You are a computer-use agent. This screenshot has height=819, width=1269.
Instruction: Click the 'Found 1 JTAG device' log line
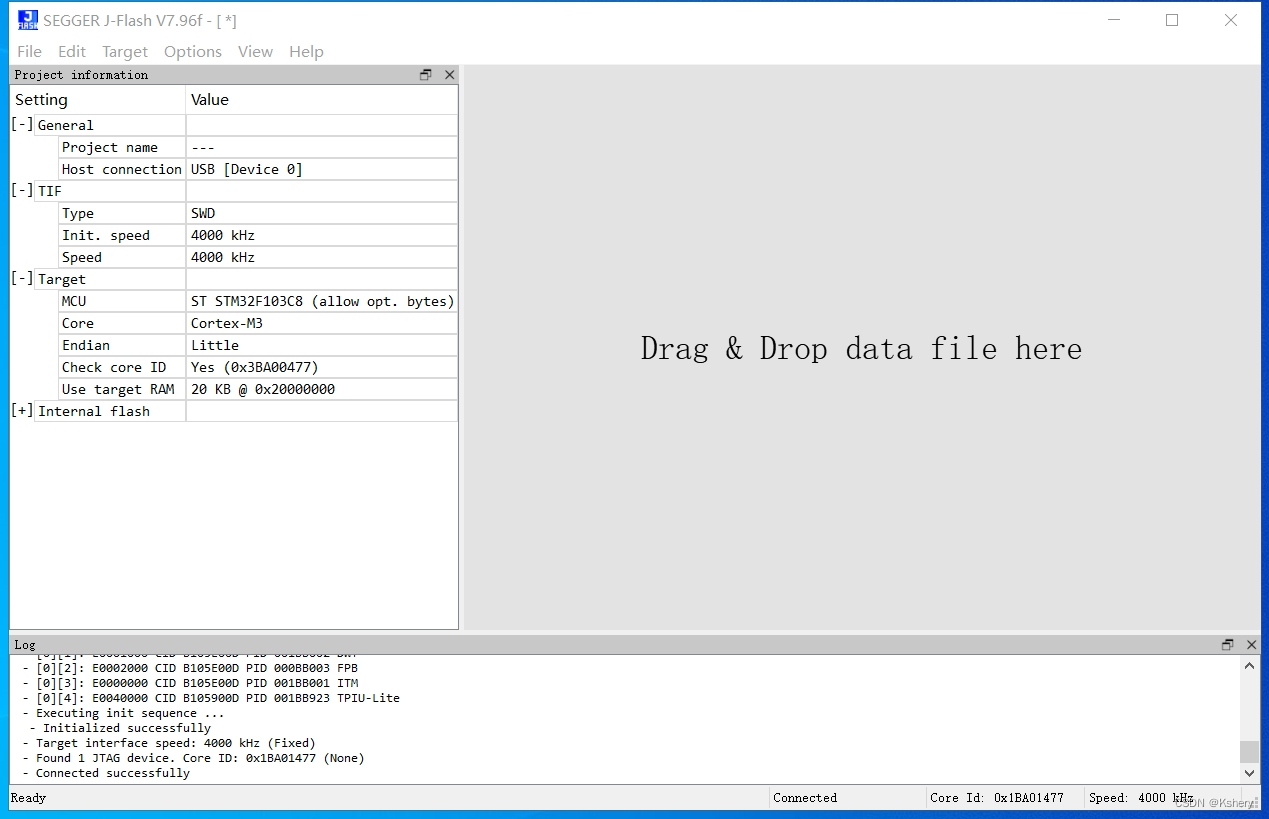(193, 758)
